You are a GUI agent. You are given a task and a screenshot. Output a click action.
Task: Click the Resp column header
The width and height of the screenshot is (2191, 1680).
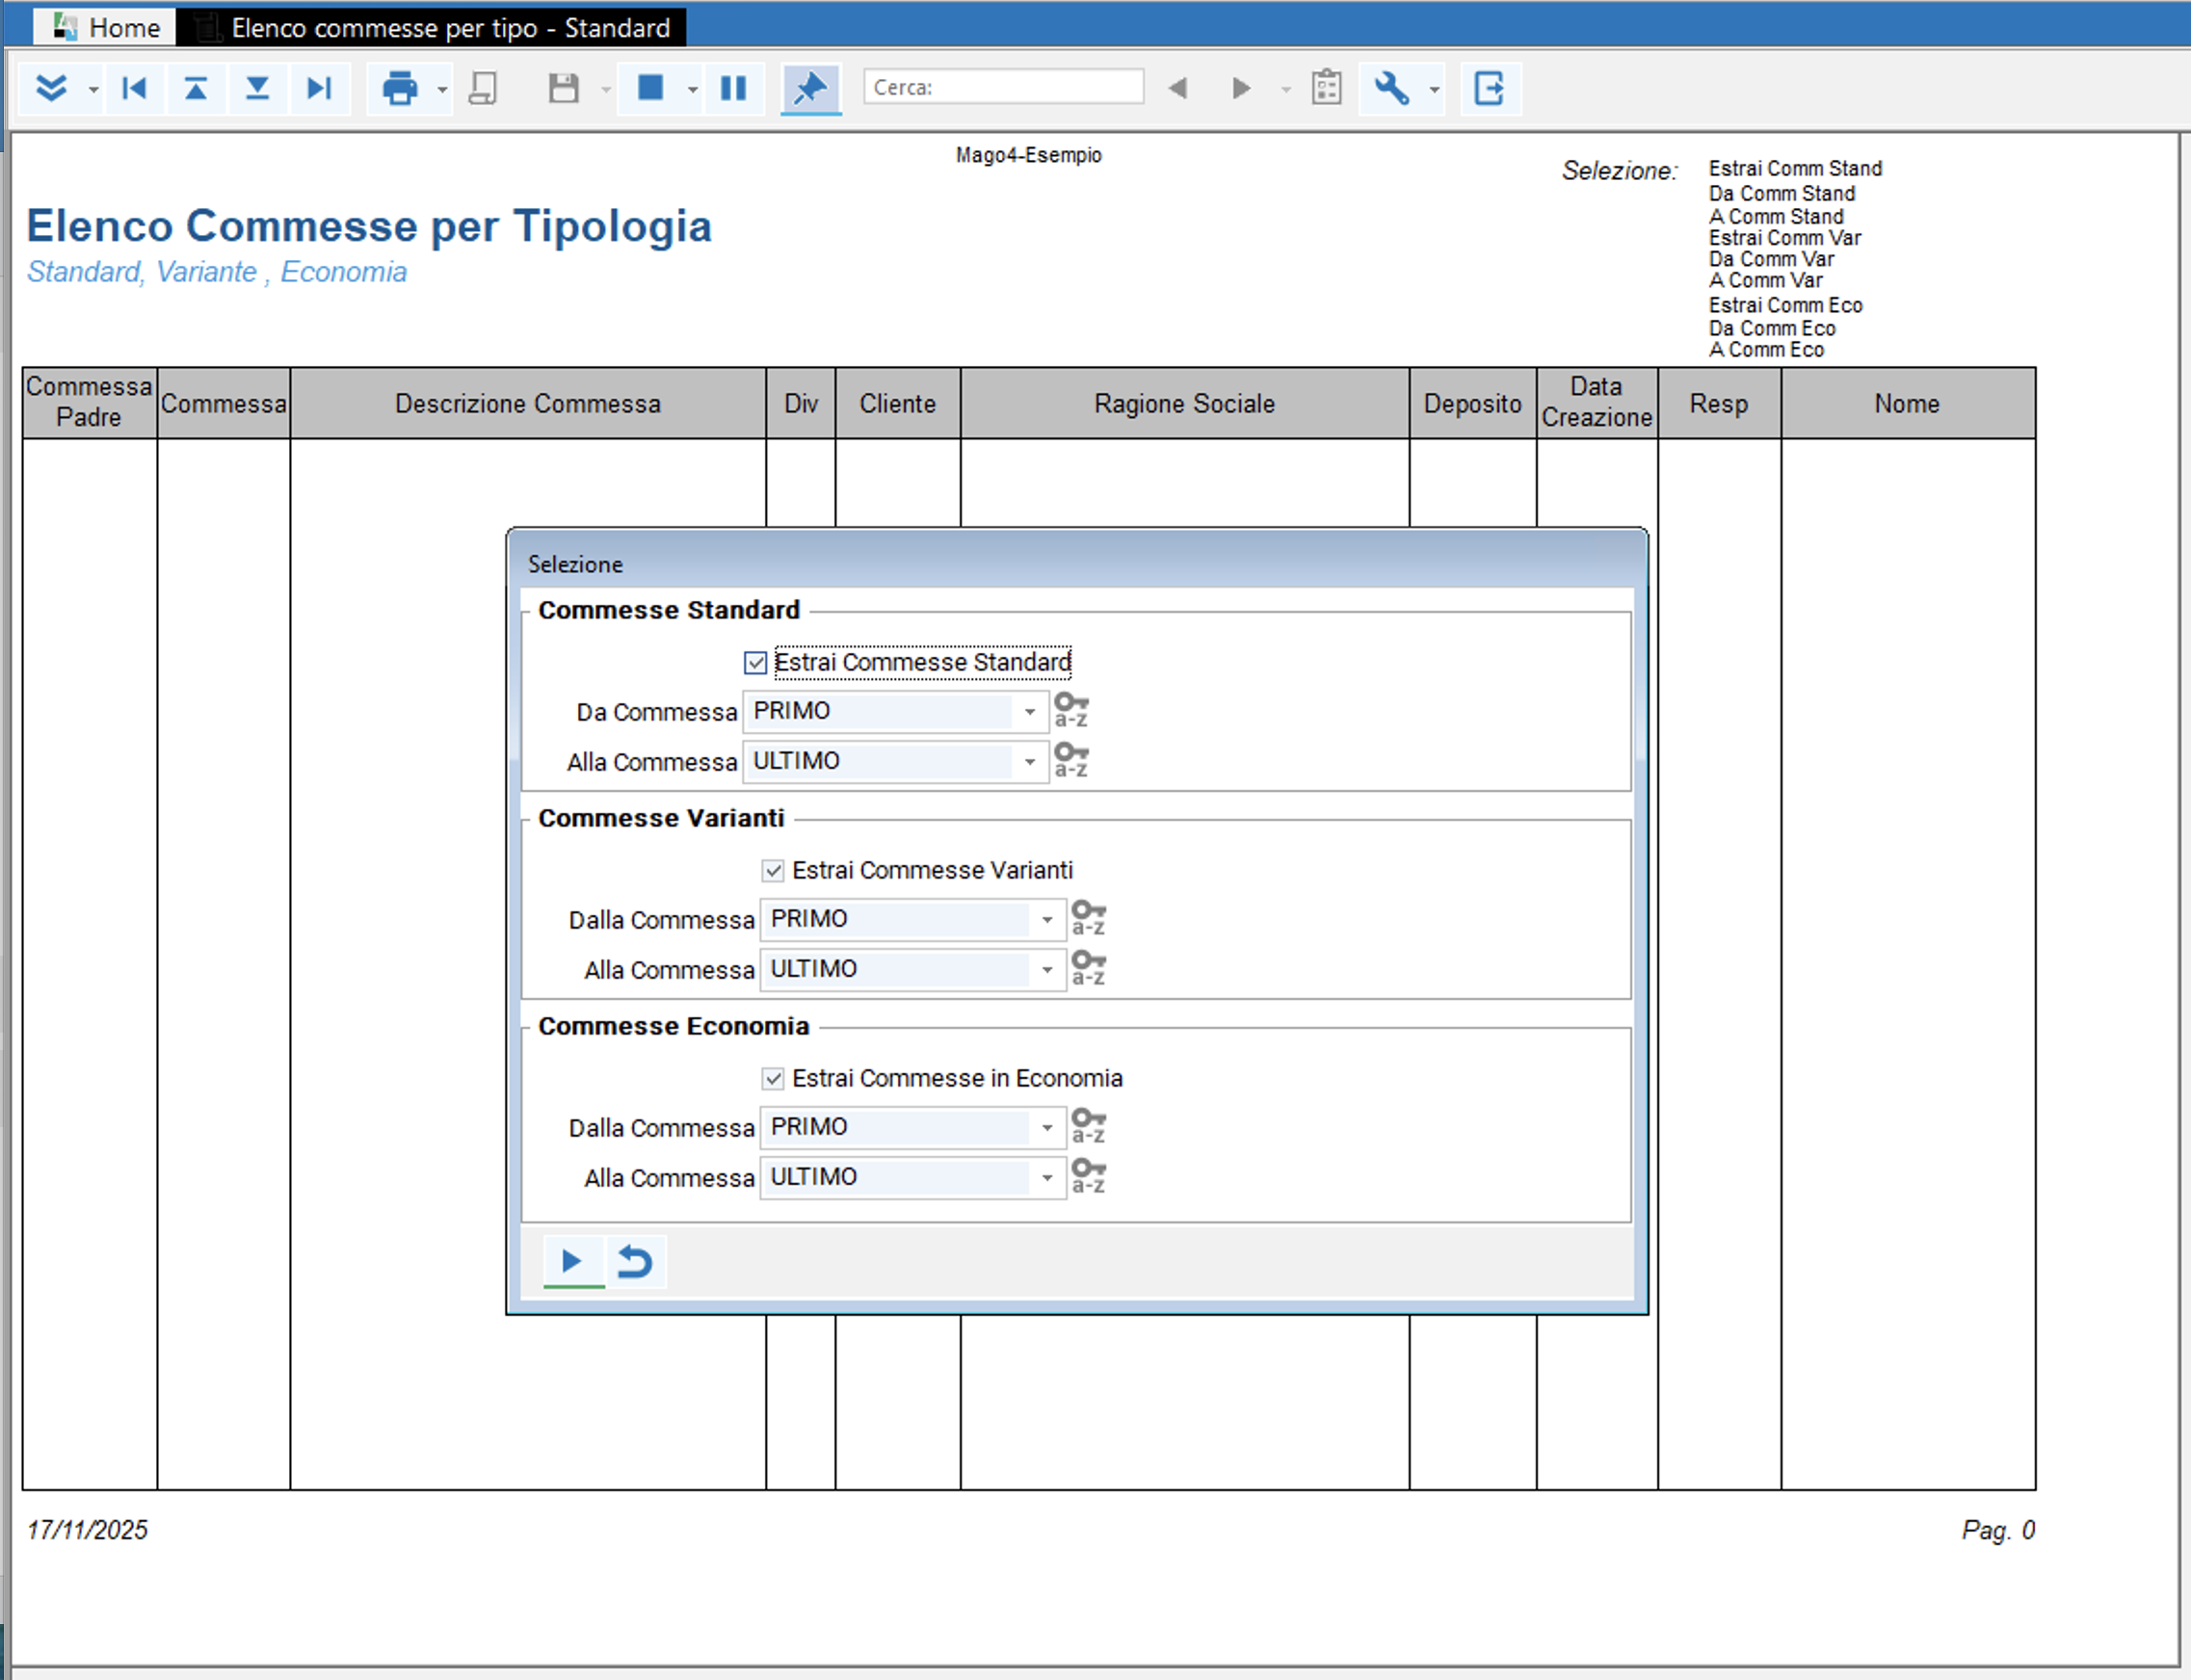1719,403
